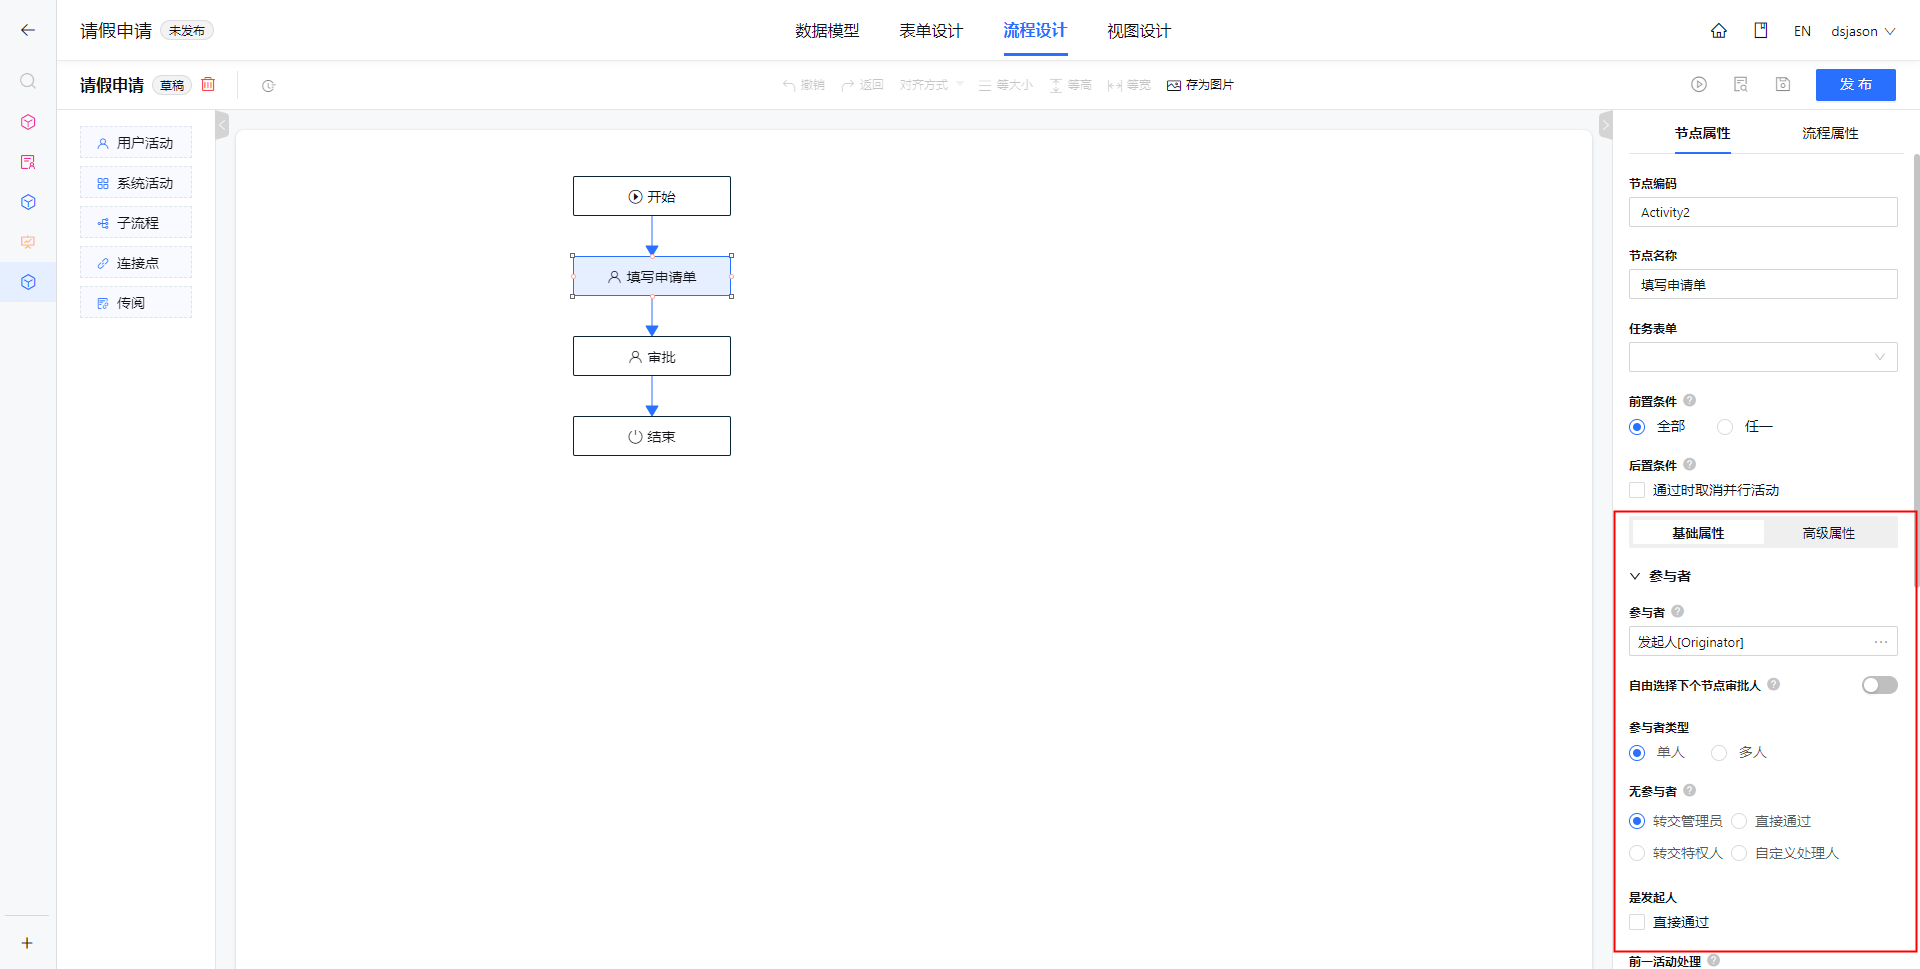Pick 传阅 from the palette

tap(136, 302)
